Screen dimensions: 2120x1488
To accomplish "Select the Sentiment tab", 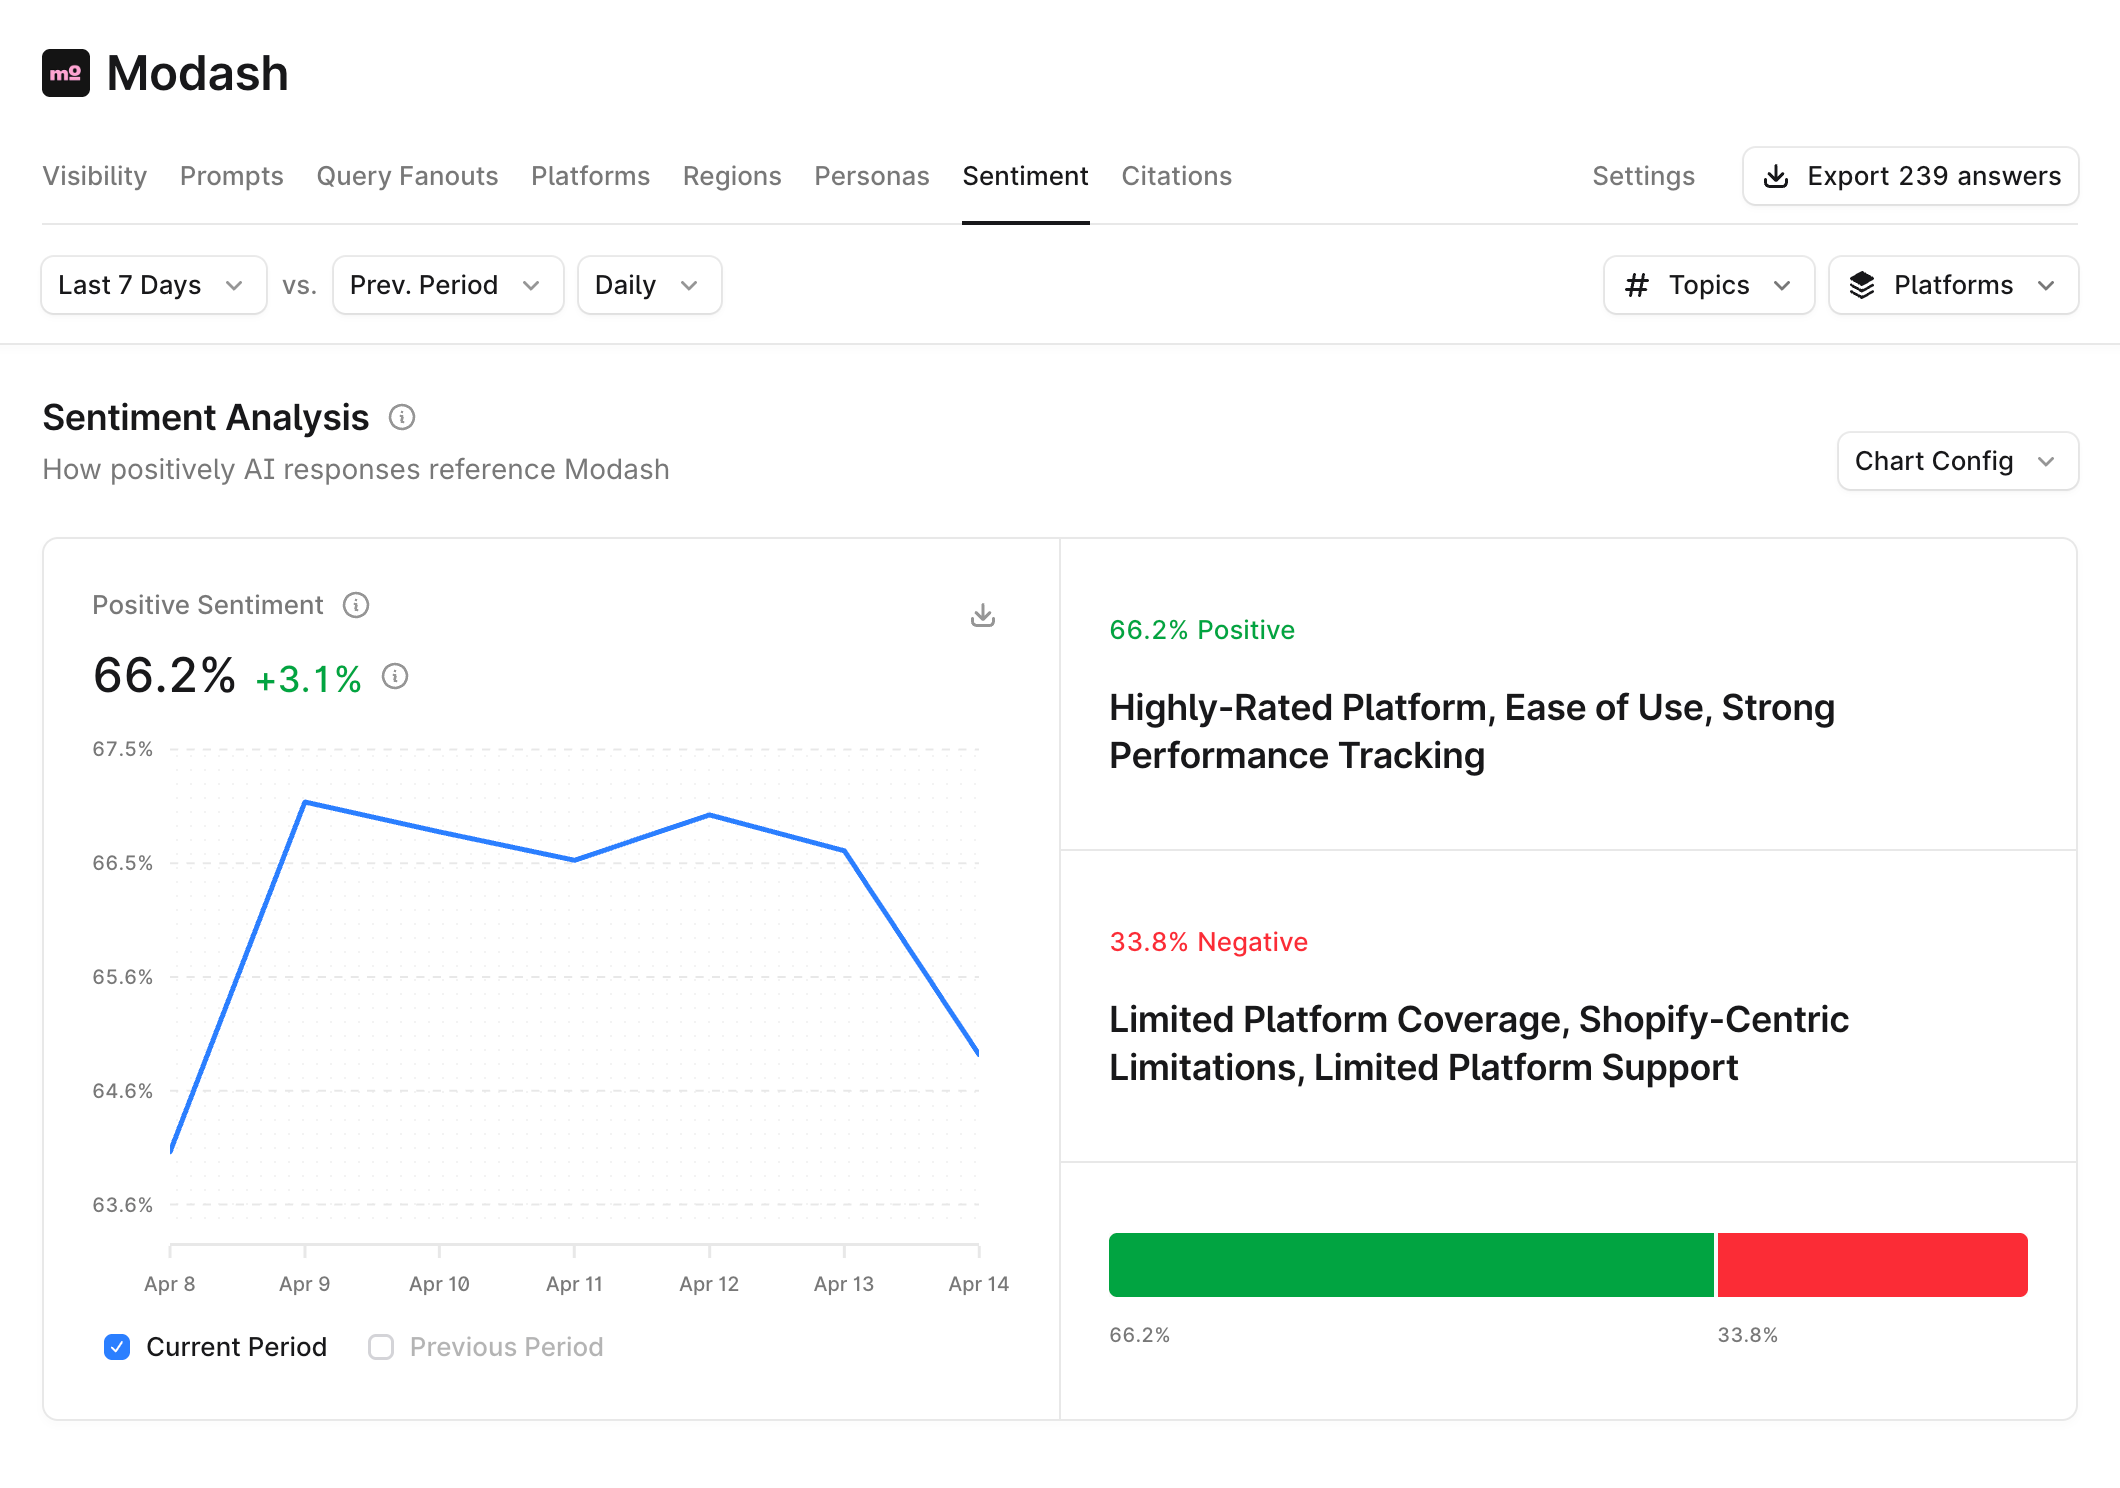I will point(1025,176).
